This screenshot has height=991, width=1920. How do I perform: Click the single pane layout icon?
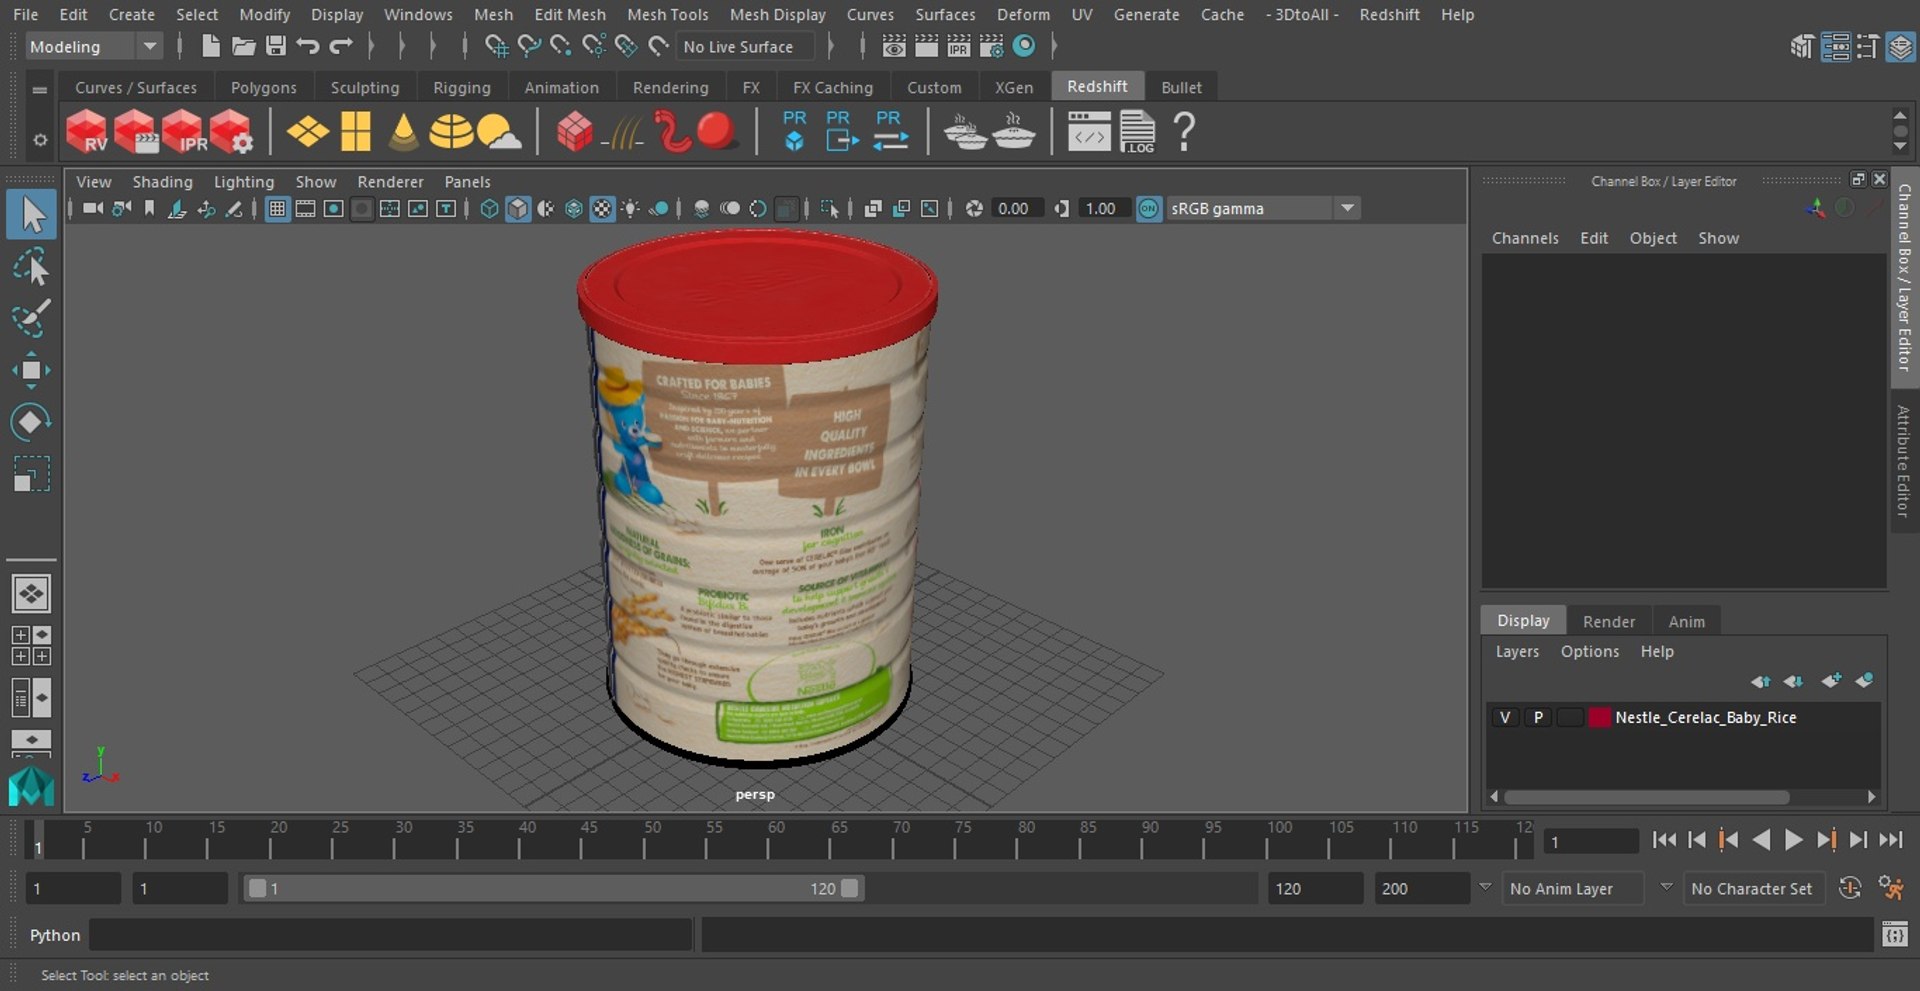tap(31, 594)
